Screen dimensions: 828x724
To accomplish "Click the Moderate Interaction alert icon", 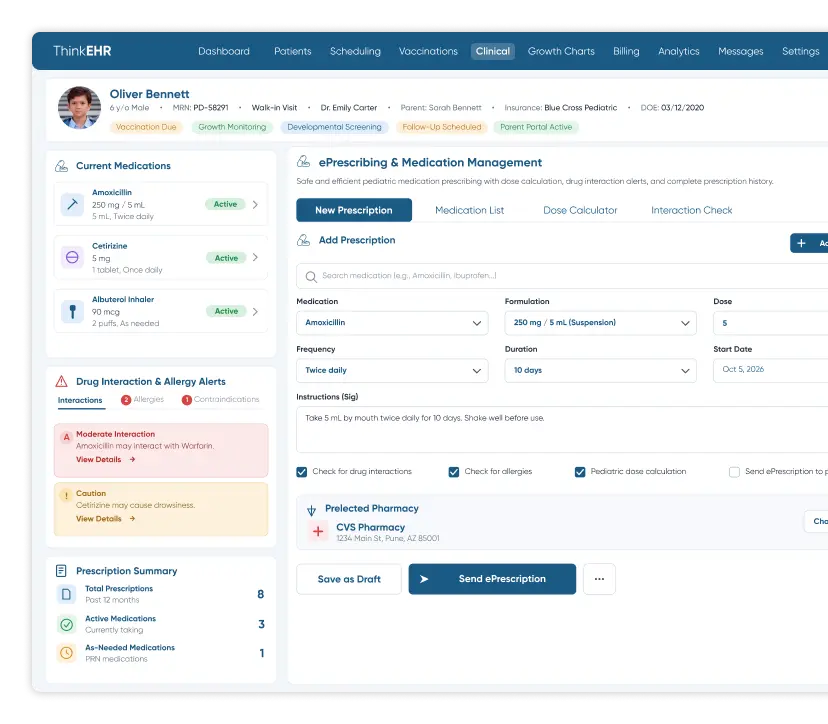I will pyautogui.click(x=67, y=437).
